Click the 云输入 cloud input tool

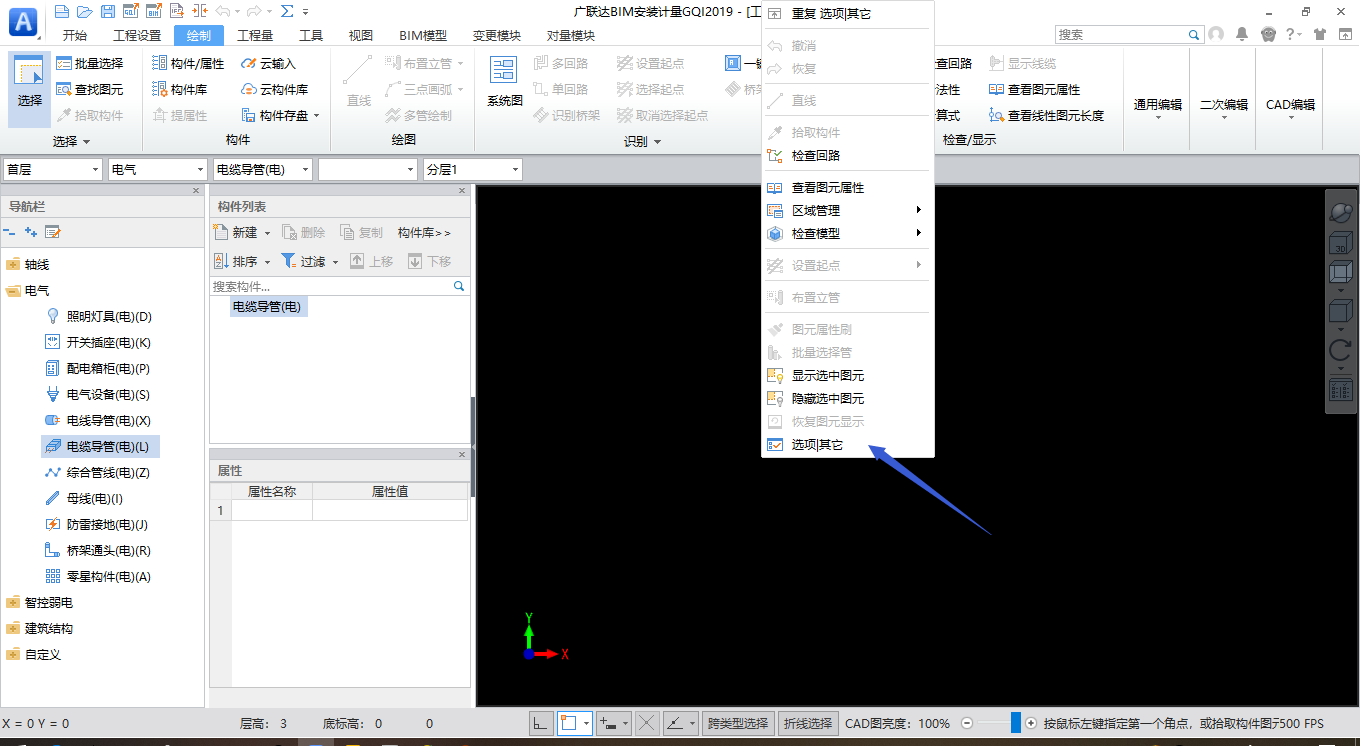(269, 63)
